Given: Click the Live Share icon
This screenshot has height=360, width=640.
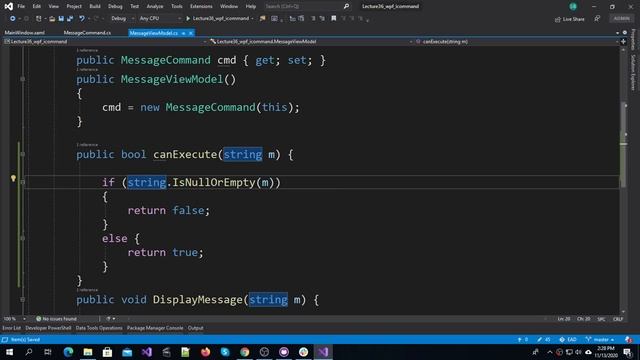Looking at the screenshot, I should (558, 19).
